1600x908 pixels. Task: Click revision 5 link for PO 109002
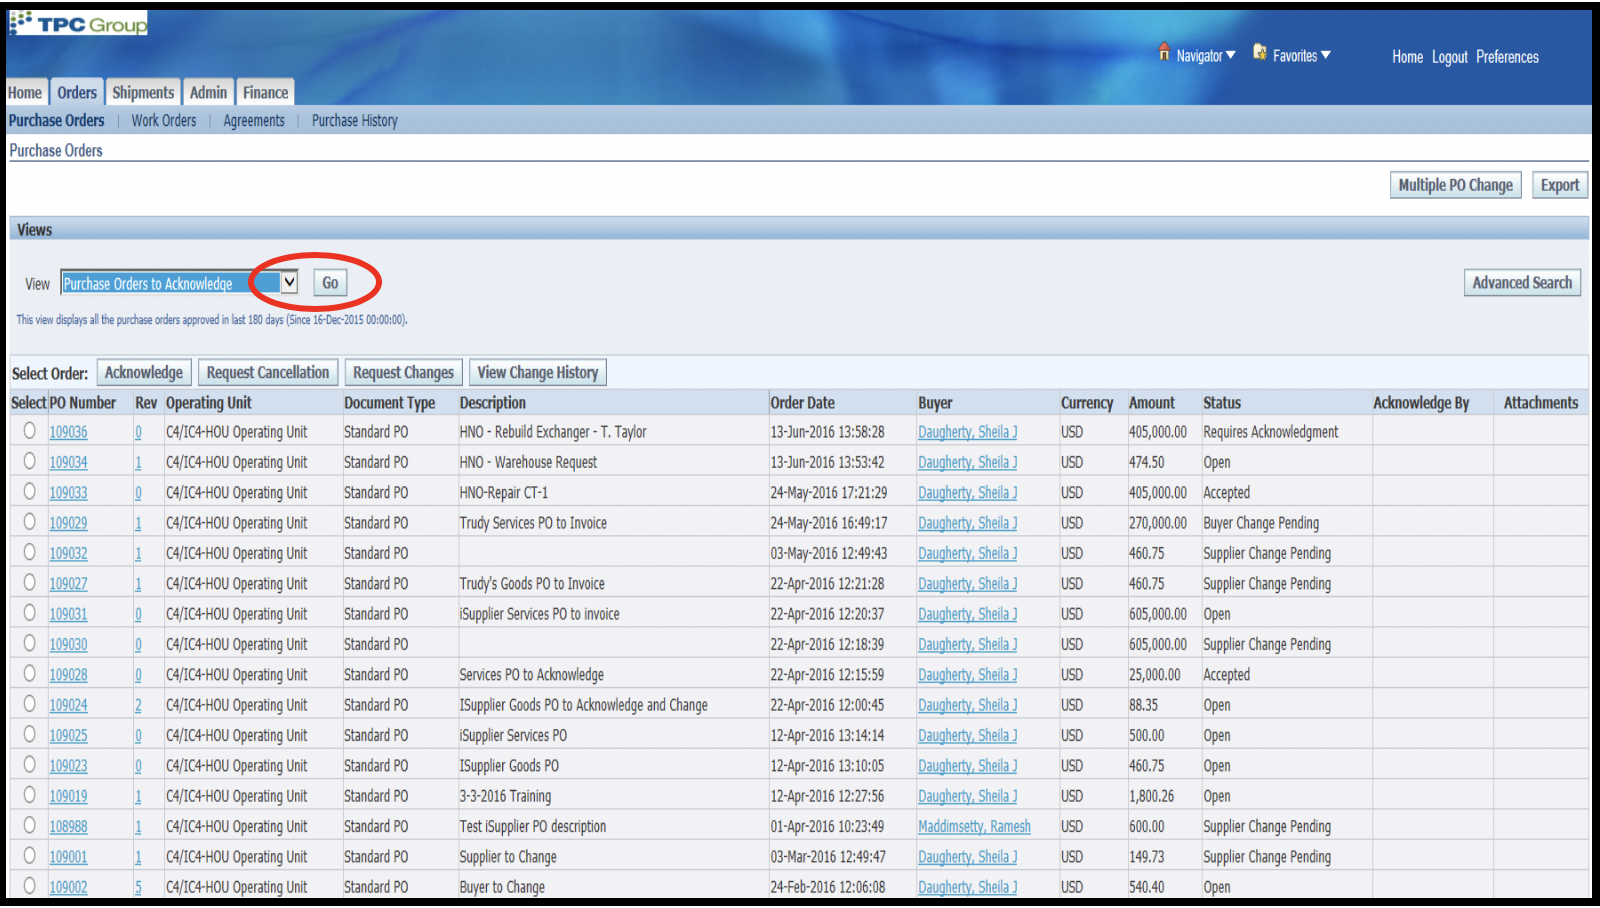(138, 887)
